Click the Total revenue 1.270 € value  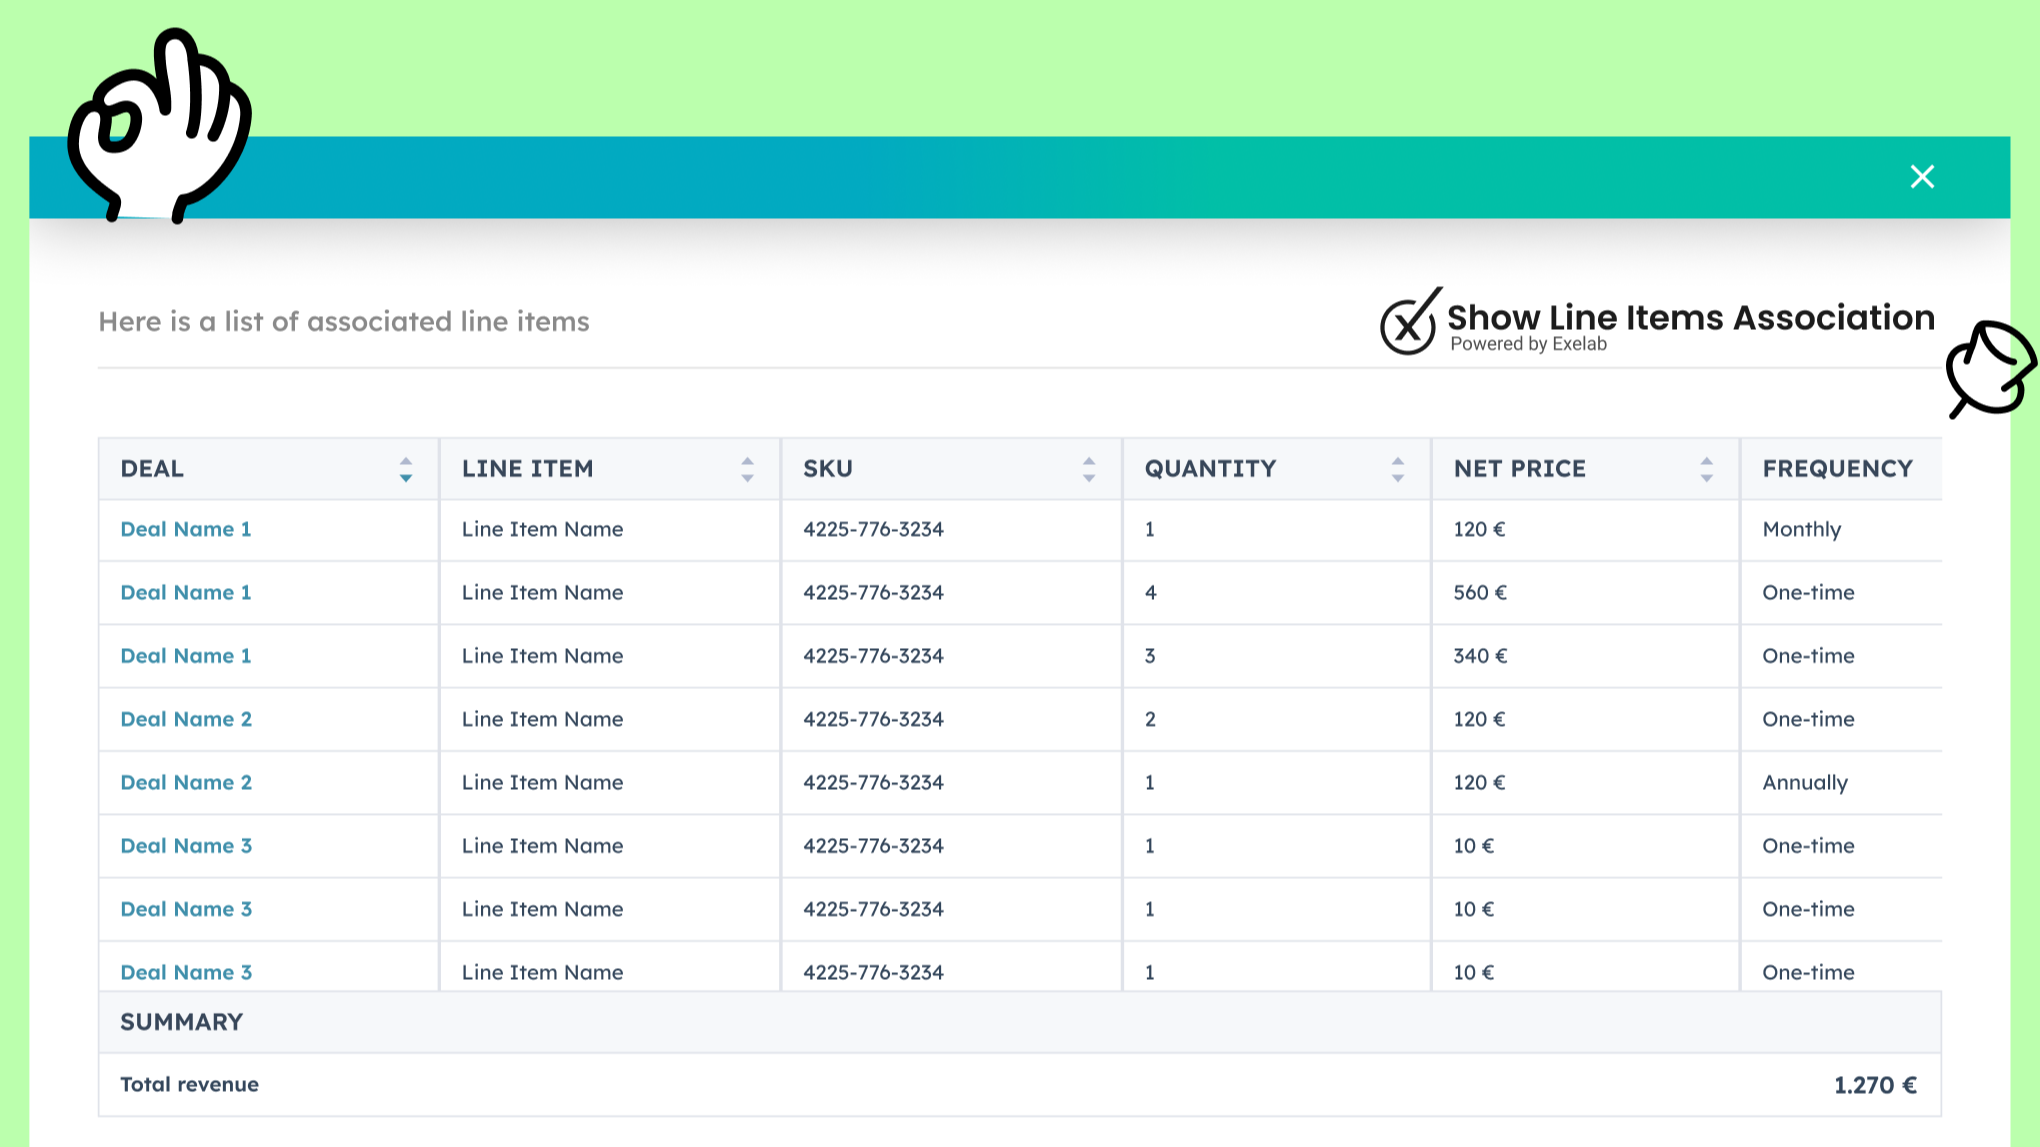[1874, 1085]
